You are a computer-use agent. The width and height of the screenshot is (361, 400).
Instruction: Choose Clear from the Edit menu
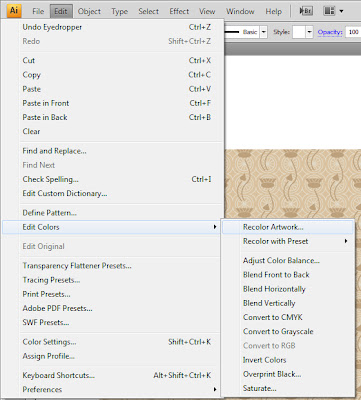click(113, 131)
